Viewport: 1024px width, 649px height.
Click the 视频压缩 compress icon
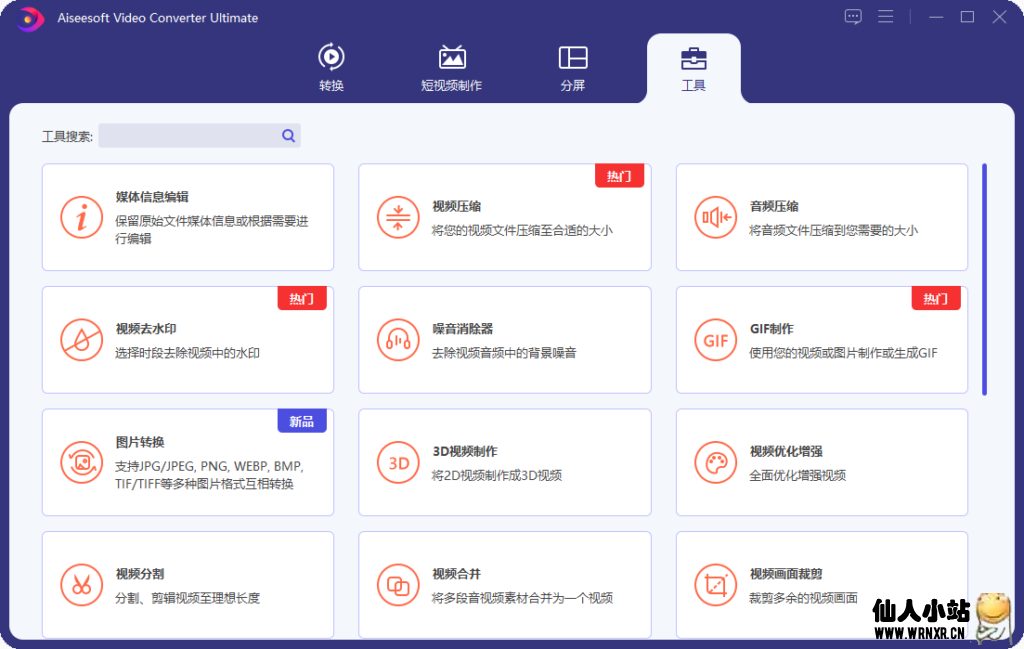coord(398,217)
